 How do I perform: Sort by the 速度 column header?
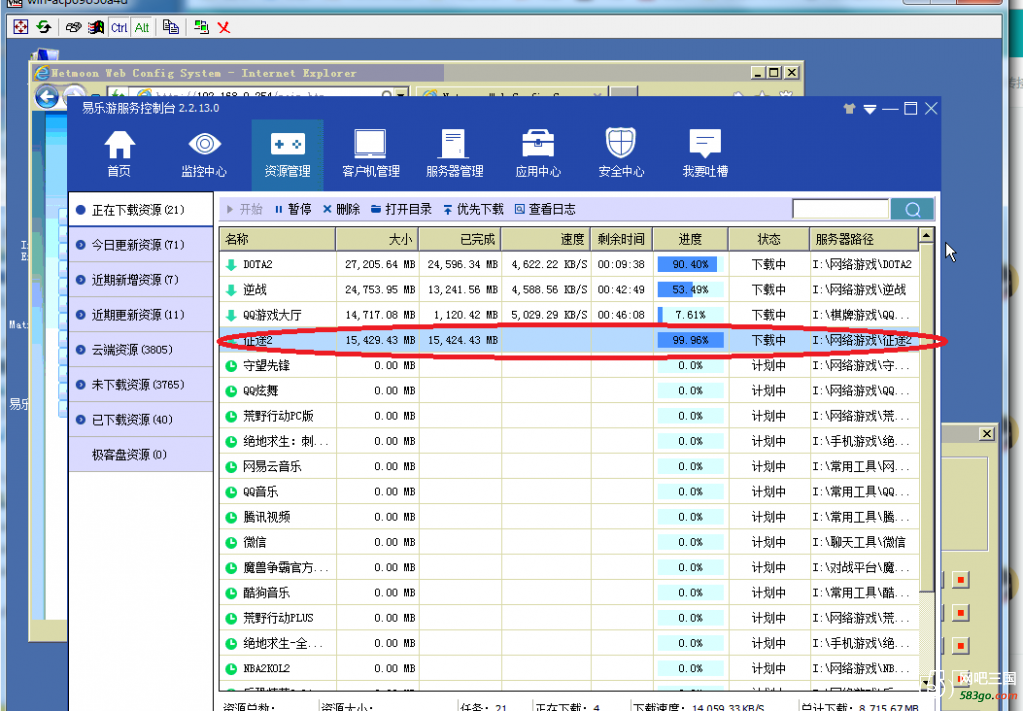coord(546,239)
